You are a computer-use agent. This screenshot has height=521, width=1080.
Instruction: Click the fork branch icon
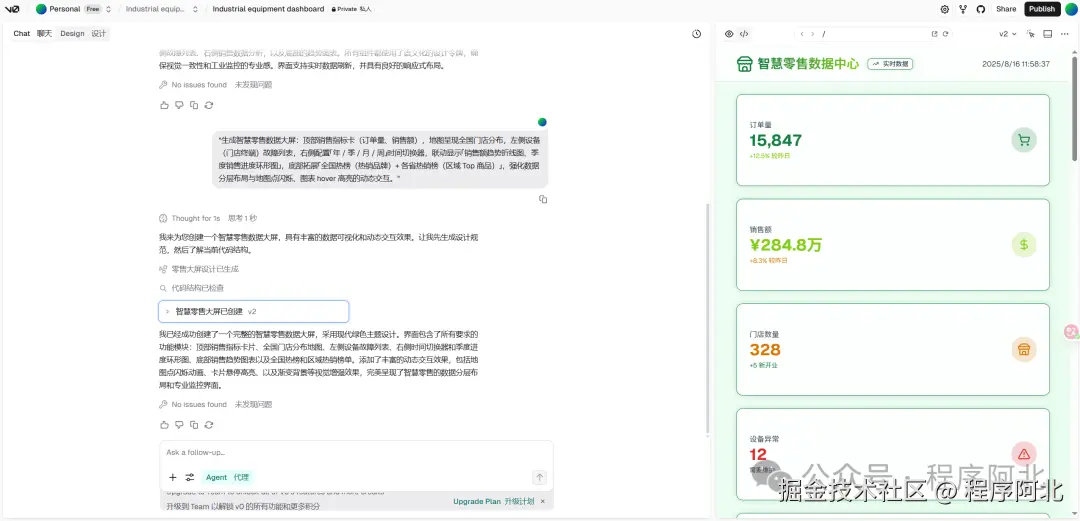[963, 9]
